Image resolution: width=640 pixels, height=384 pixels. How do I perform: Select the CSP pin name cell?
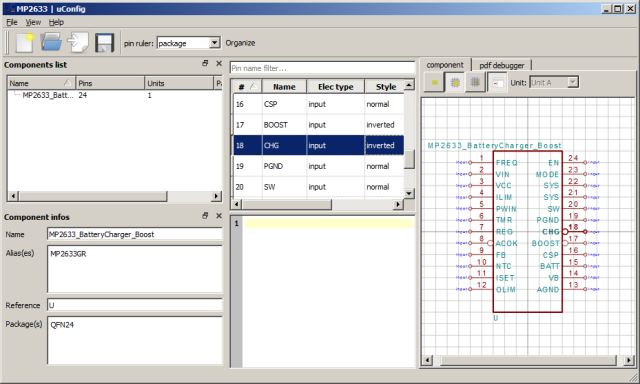click(284, 104)
